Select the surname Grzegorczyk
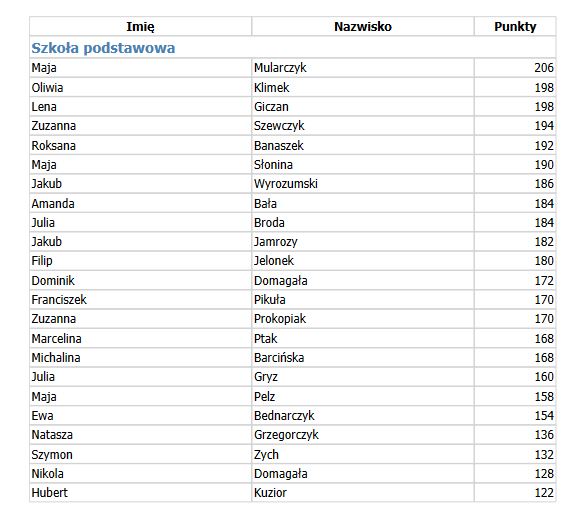 click(x=286, y=435)
